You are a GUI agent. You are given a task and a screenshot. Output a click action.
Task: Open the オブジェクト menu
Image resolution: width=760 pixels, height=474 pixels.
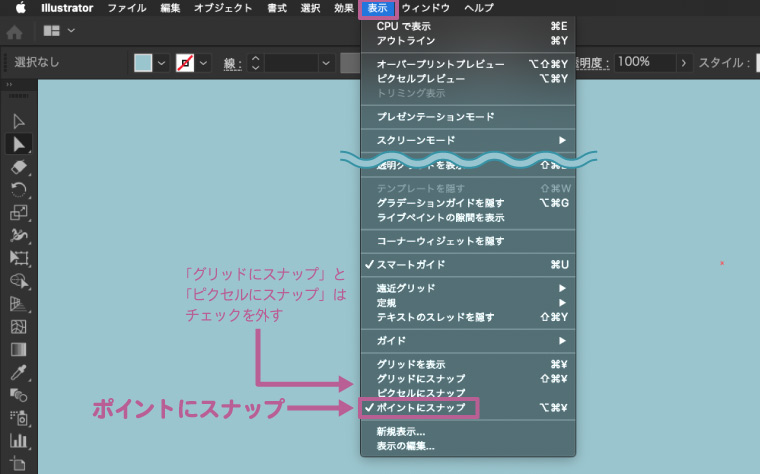(223, 8)
